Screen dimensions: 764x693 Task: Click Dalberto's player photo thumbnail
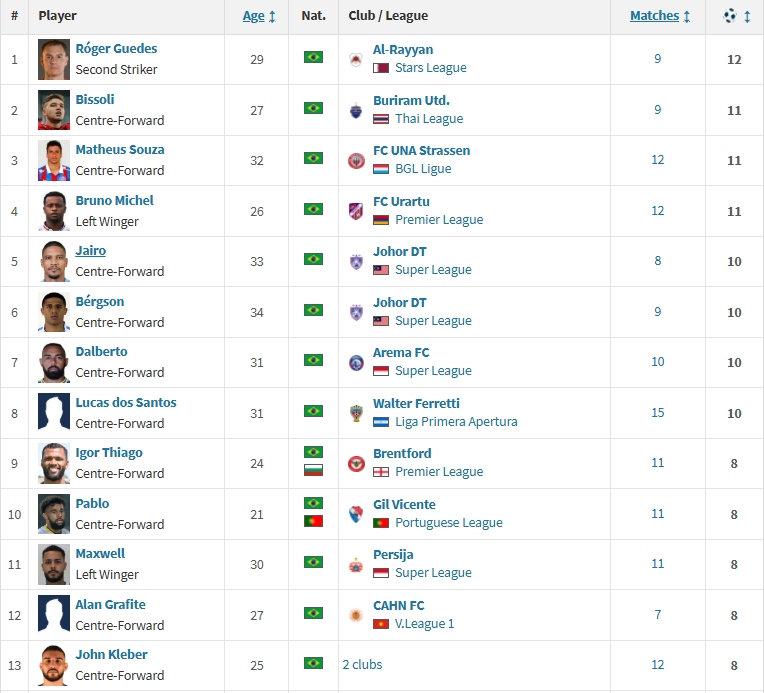coord(54,362)
